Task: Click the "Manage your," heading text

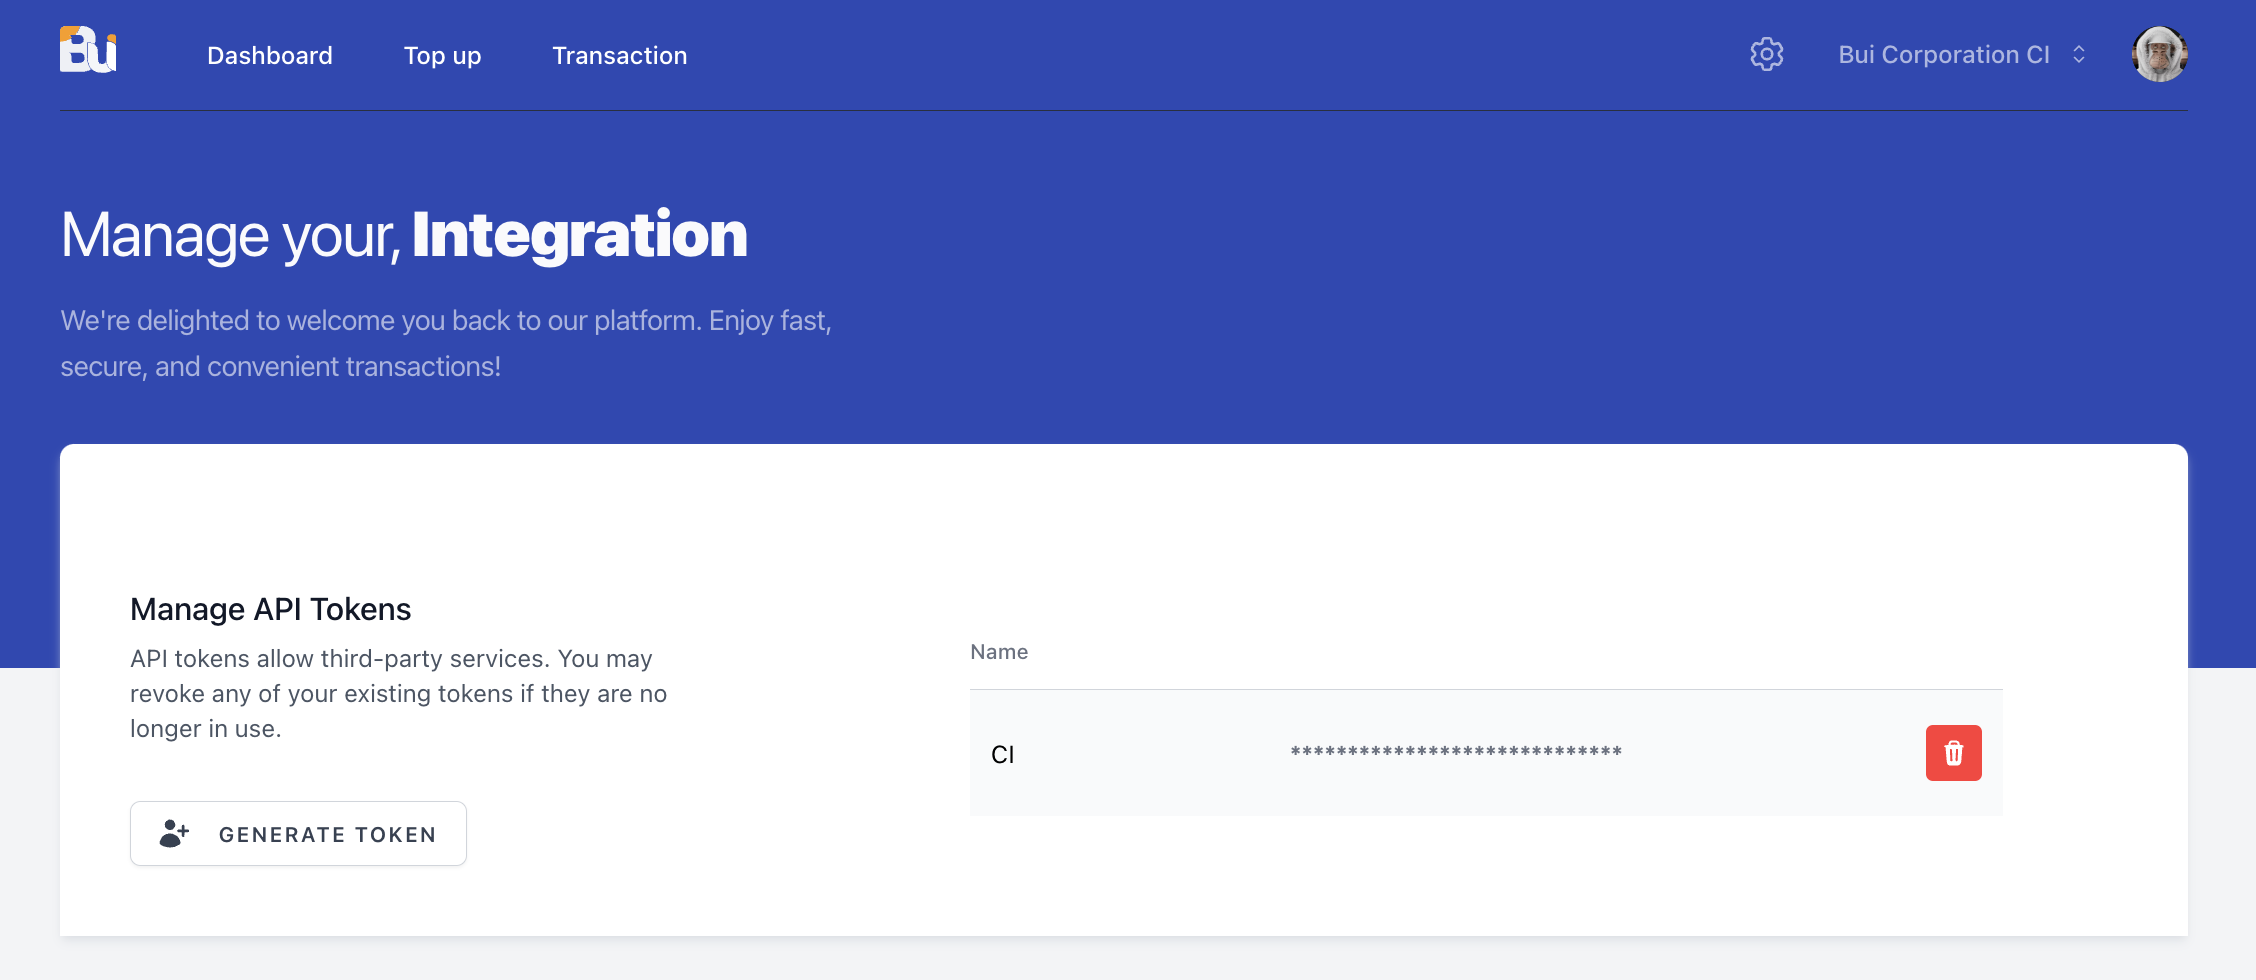Action: pyautogui.click(x=231, y=236)
